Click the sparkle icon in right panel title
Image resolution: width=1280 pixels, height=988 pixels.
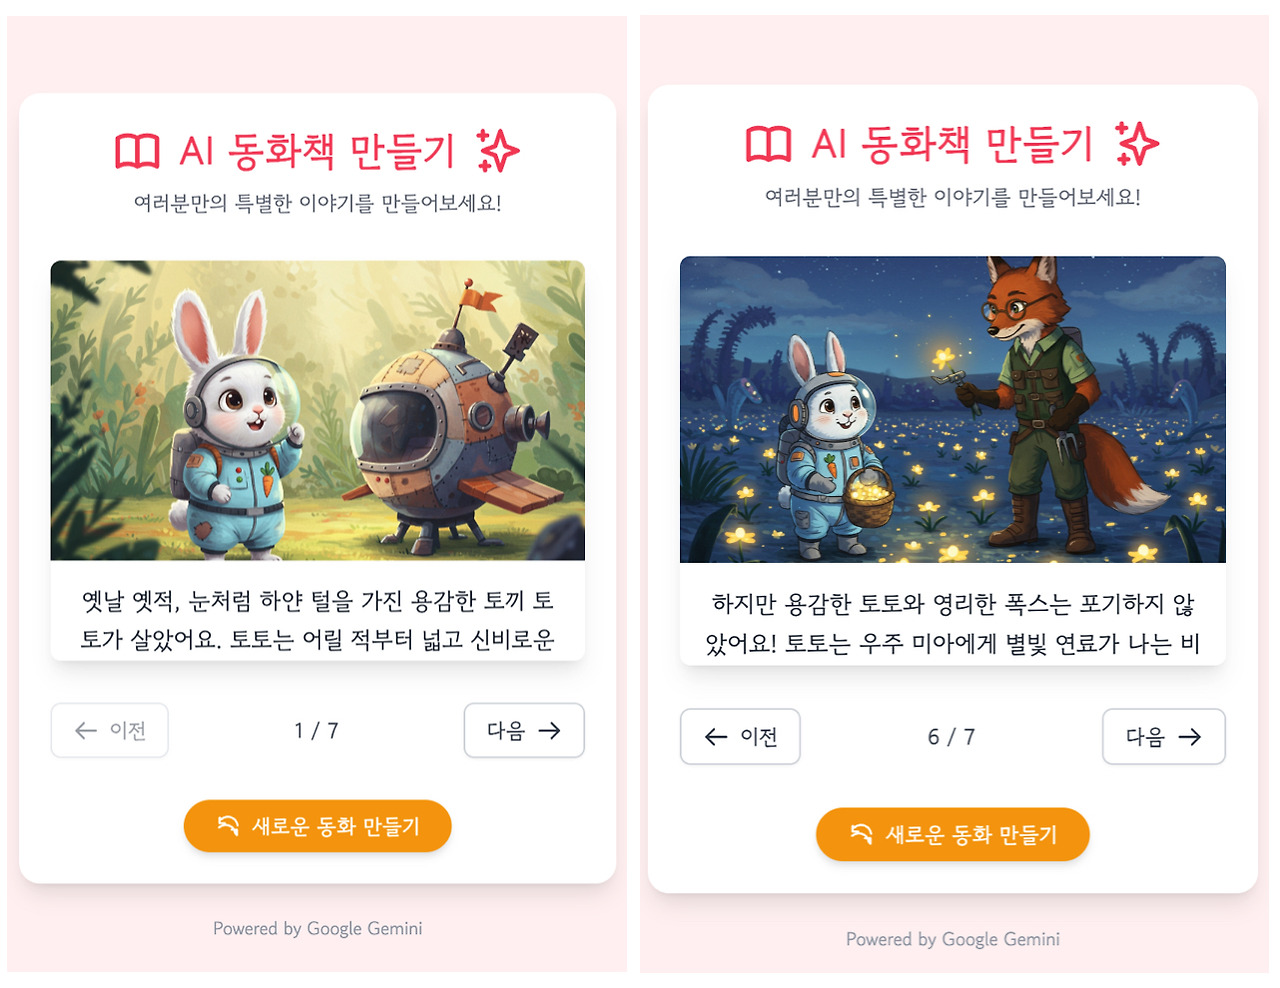(x=1137, y=143)
